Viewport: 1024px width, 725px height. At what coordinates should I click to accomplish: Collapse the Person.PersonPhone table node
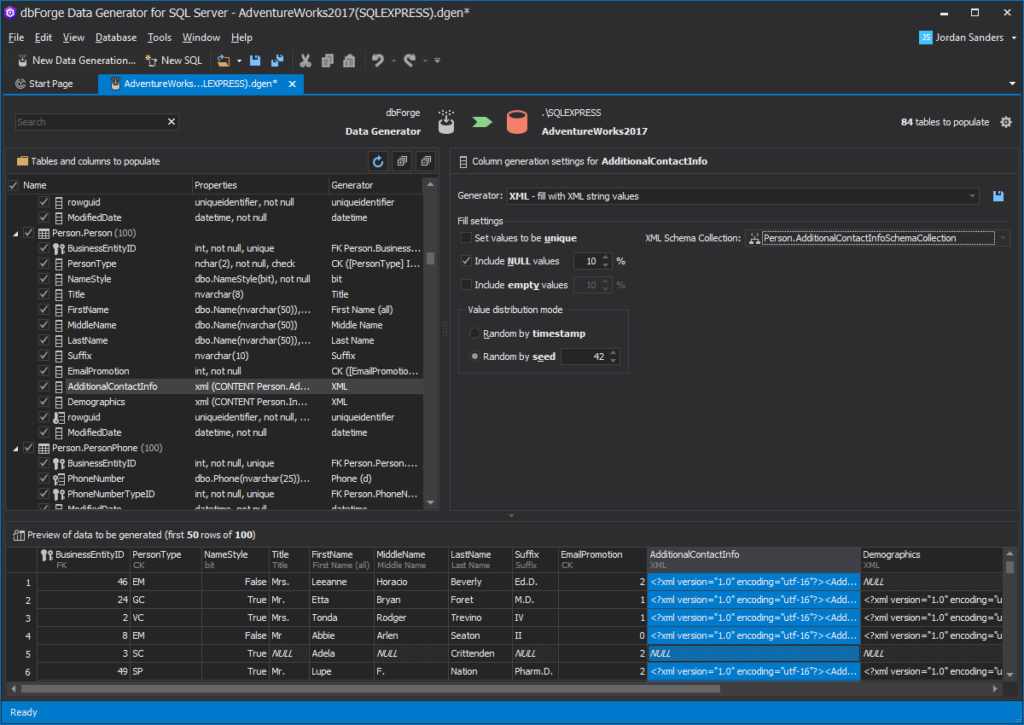pyautogui.click(x=16, y=448)
